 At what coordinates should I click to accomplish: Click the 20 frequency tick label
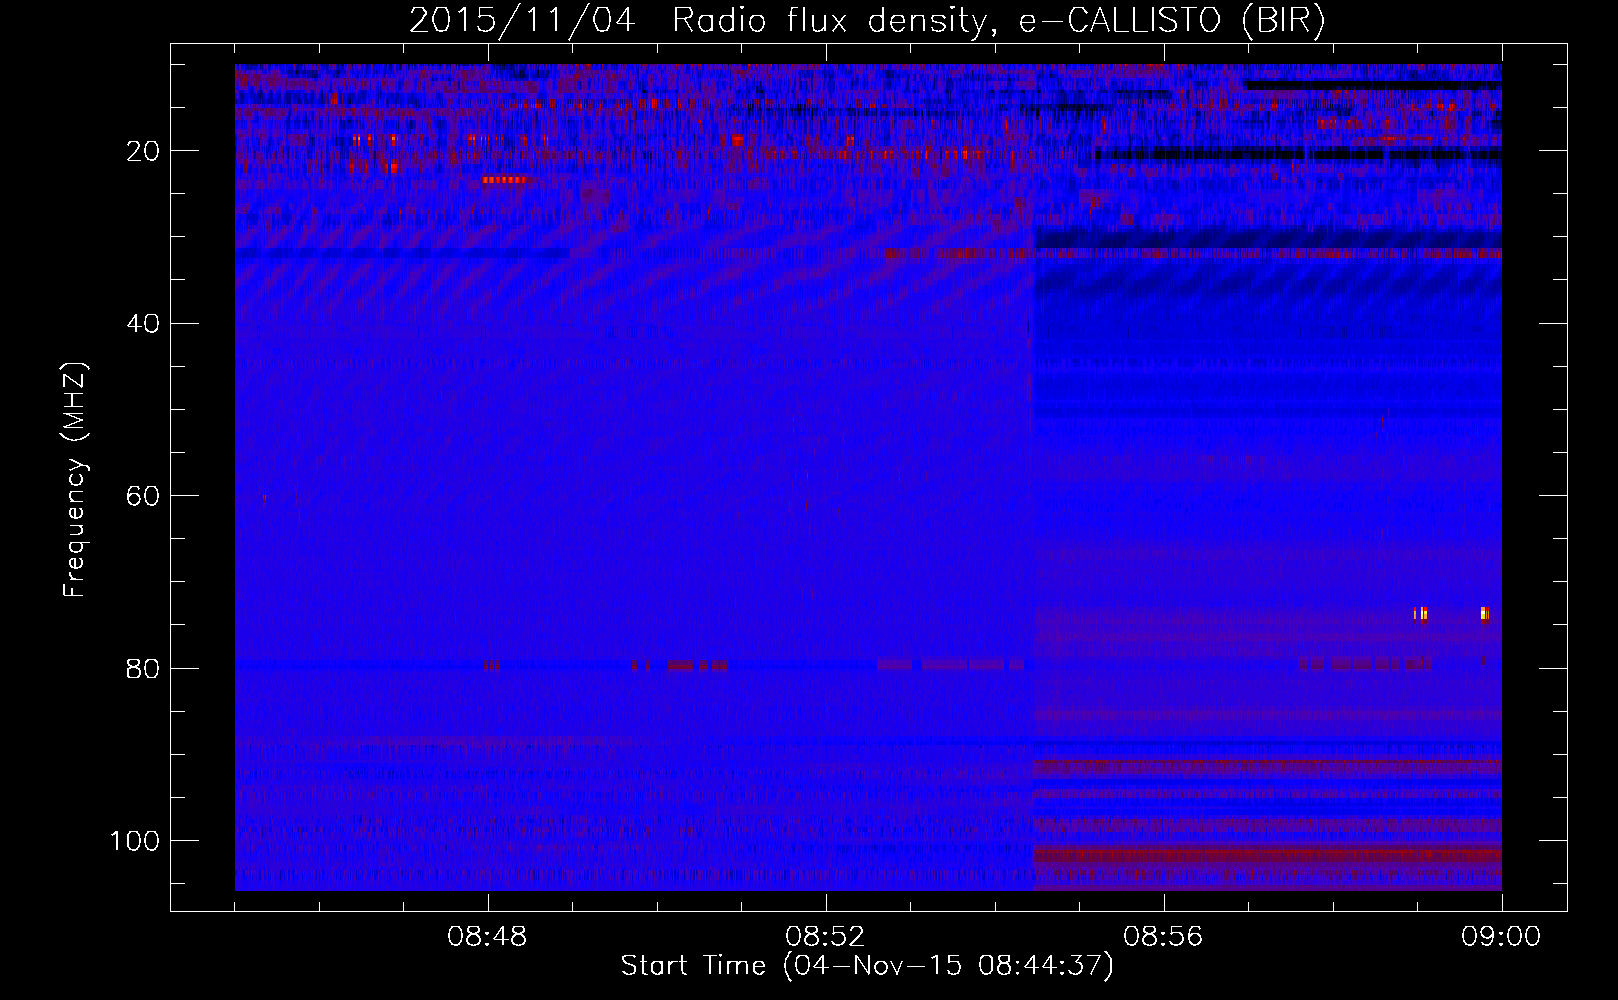tap(144, 151)
